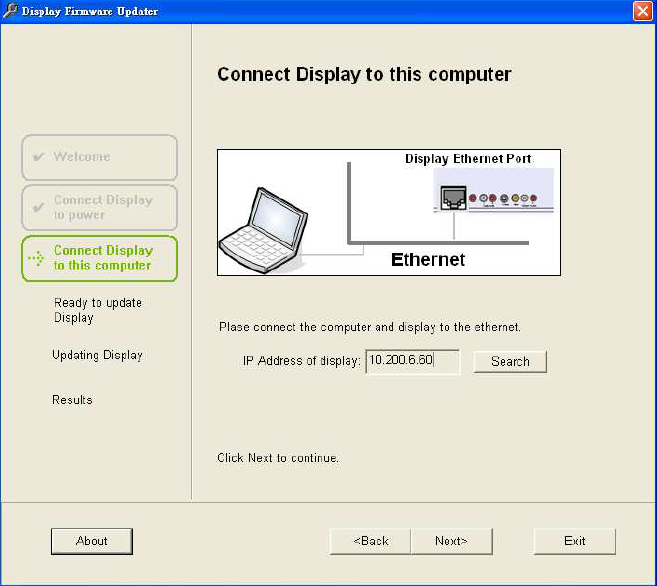This screenshot has width=657, height=586.
Task: Quit the updater with the Exit button
Action: [574, 541]
